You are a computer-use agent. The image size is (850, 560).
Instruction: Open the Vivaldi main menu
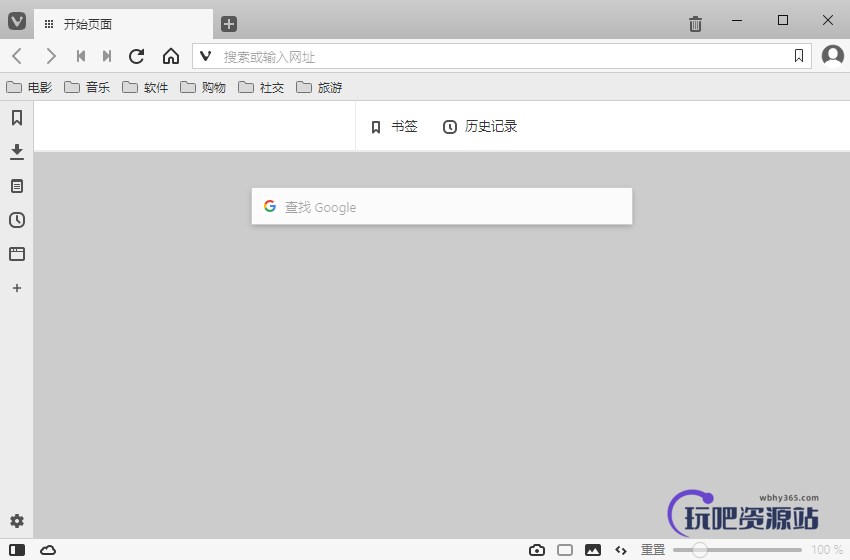point(17,21)
